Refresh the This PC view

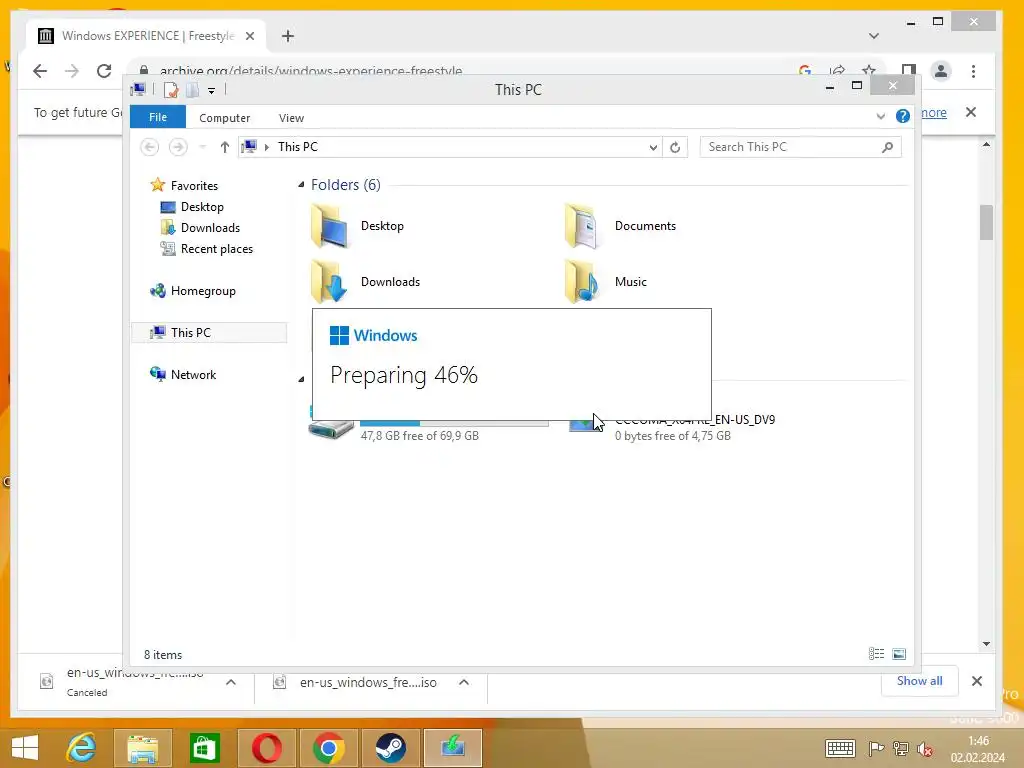click(x=675, y=148)
